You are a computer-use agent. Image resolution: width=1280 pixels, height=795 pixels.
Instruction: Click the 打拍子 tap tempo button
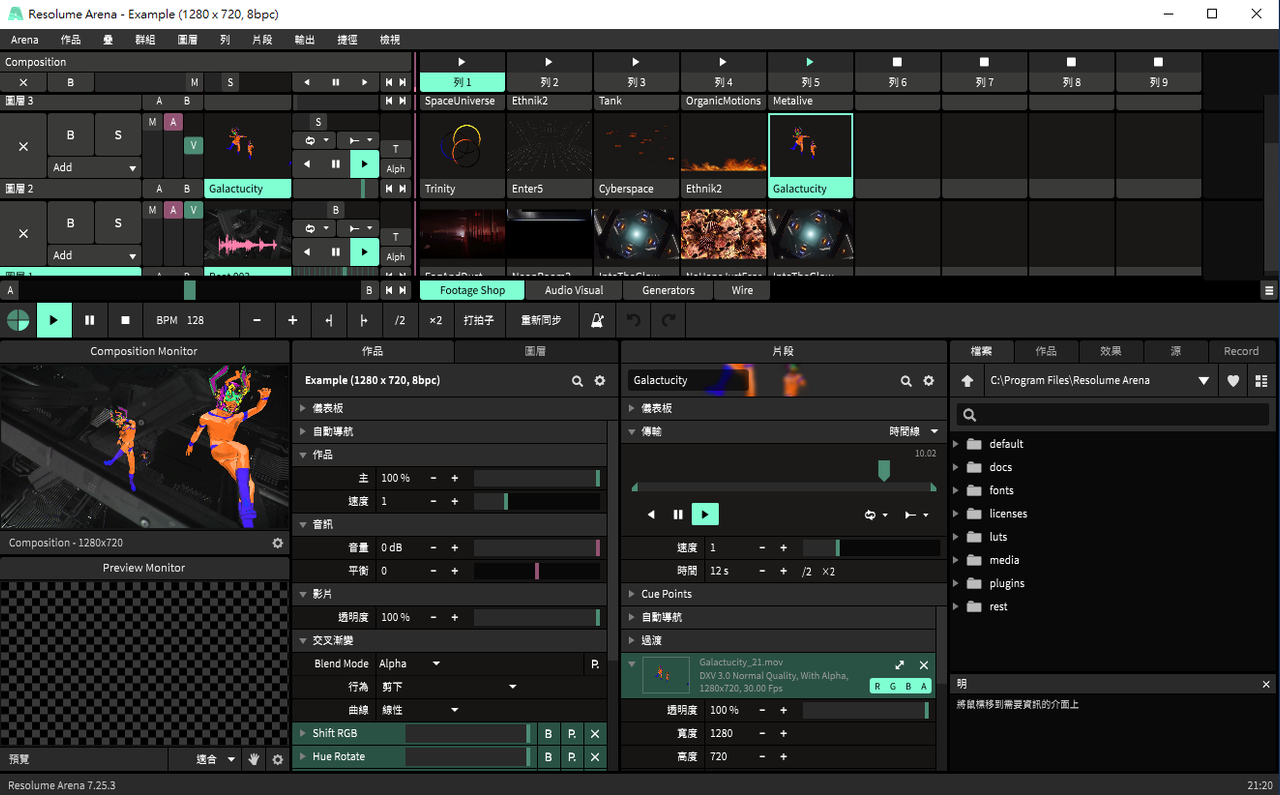pos(478,320)
